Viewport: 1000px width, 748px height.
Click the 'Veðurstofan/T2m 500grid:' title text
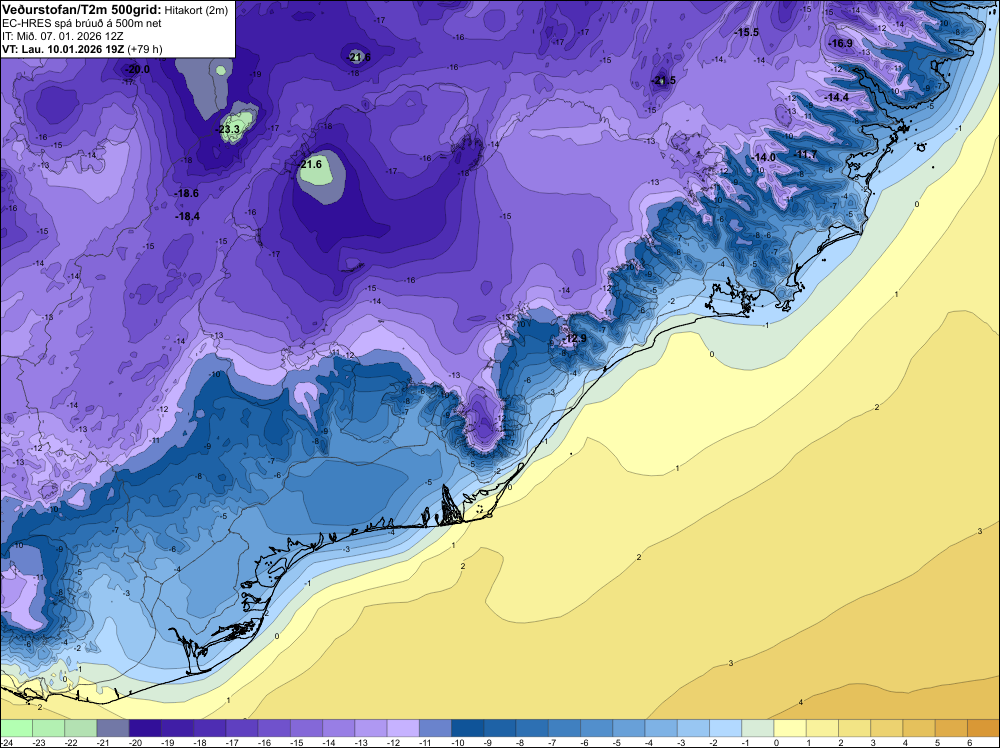[81, 10]
